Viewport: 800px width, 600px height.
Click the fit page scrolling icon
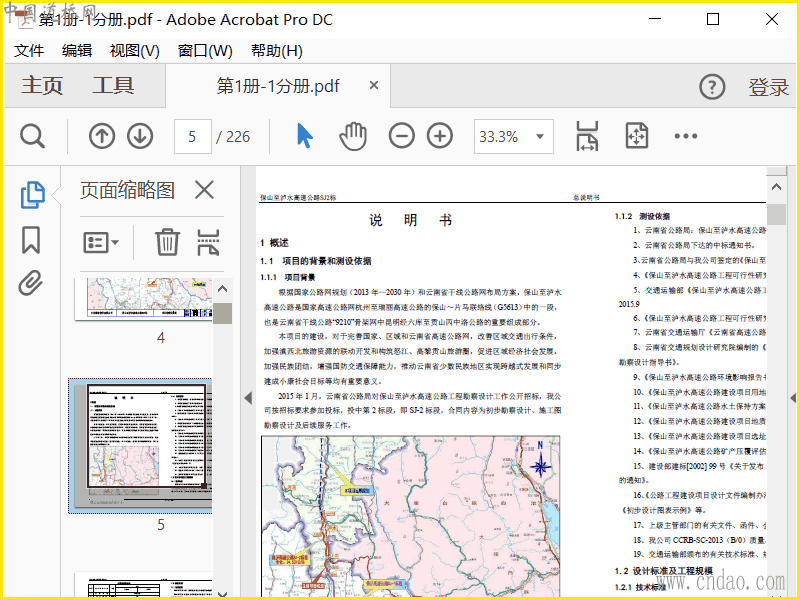tap(587, 136)
